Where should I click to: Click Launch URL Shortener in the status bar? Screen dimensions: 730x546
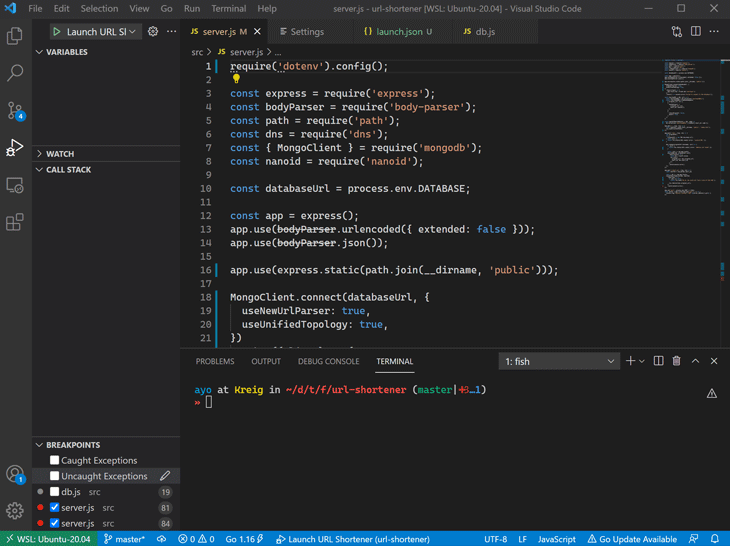pyautogui.click(x=353, y=539)
